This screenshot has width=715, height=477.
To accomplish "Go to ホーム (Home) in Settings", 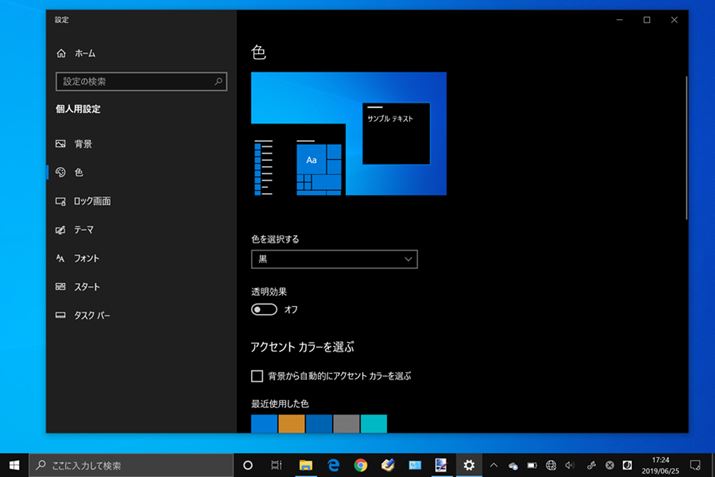I will click(84, 53).
